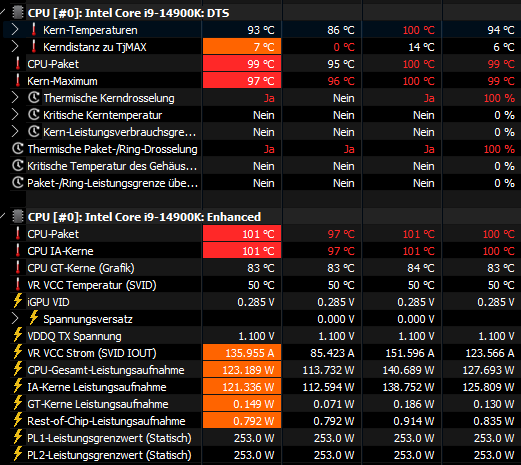Click the 123.189 W power value
This screenshot has width=521, height=465.
pos(242,370)
